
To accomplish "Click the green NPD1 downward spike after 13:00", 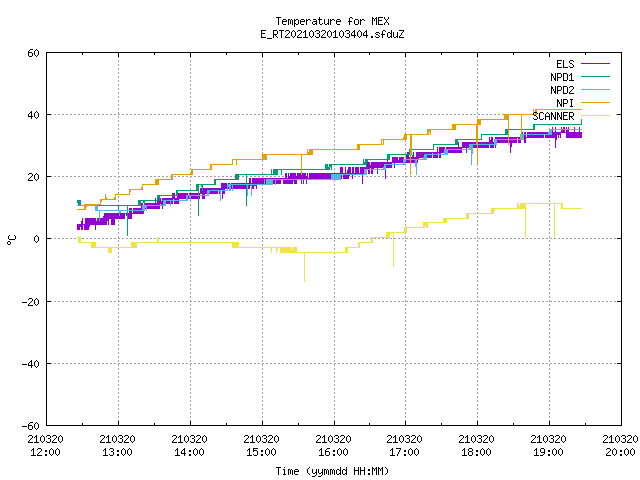I will (127, 221).
